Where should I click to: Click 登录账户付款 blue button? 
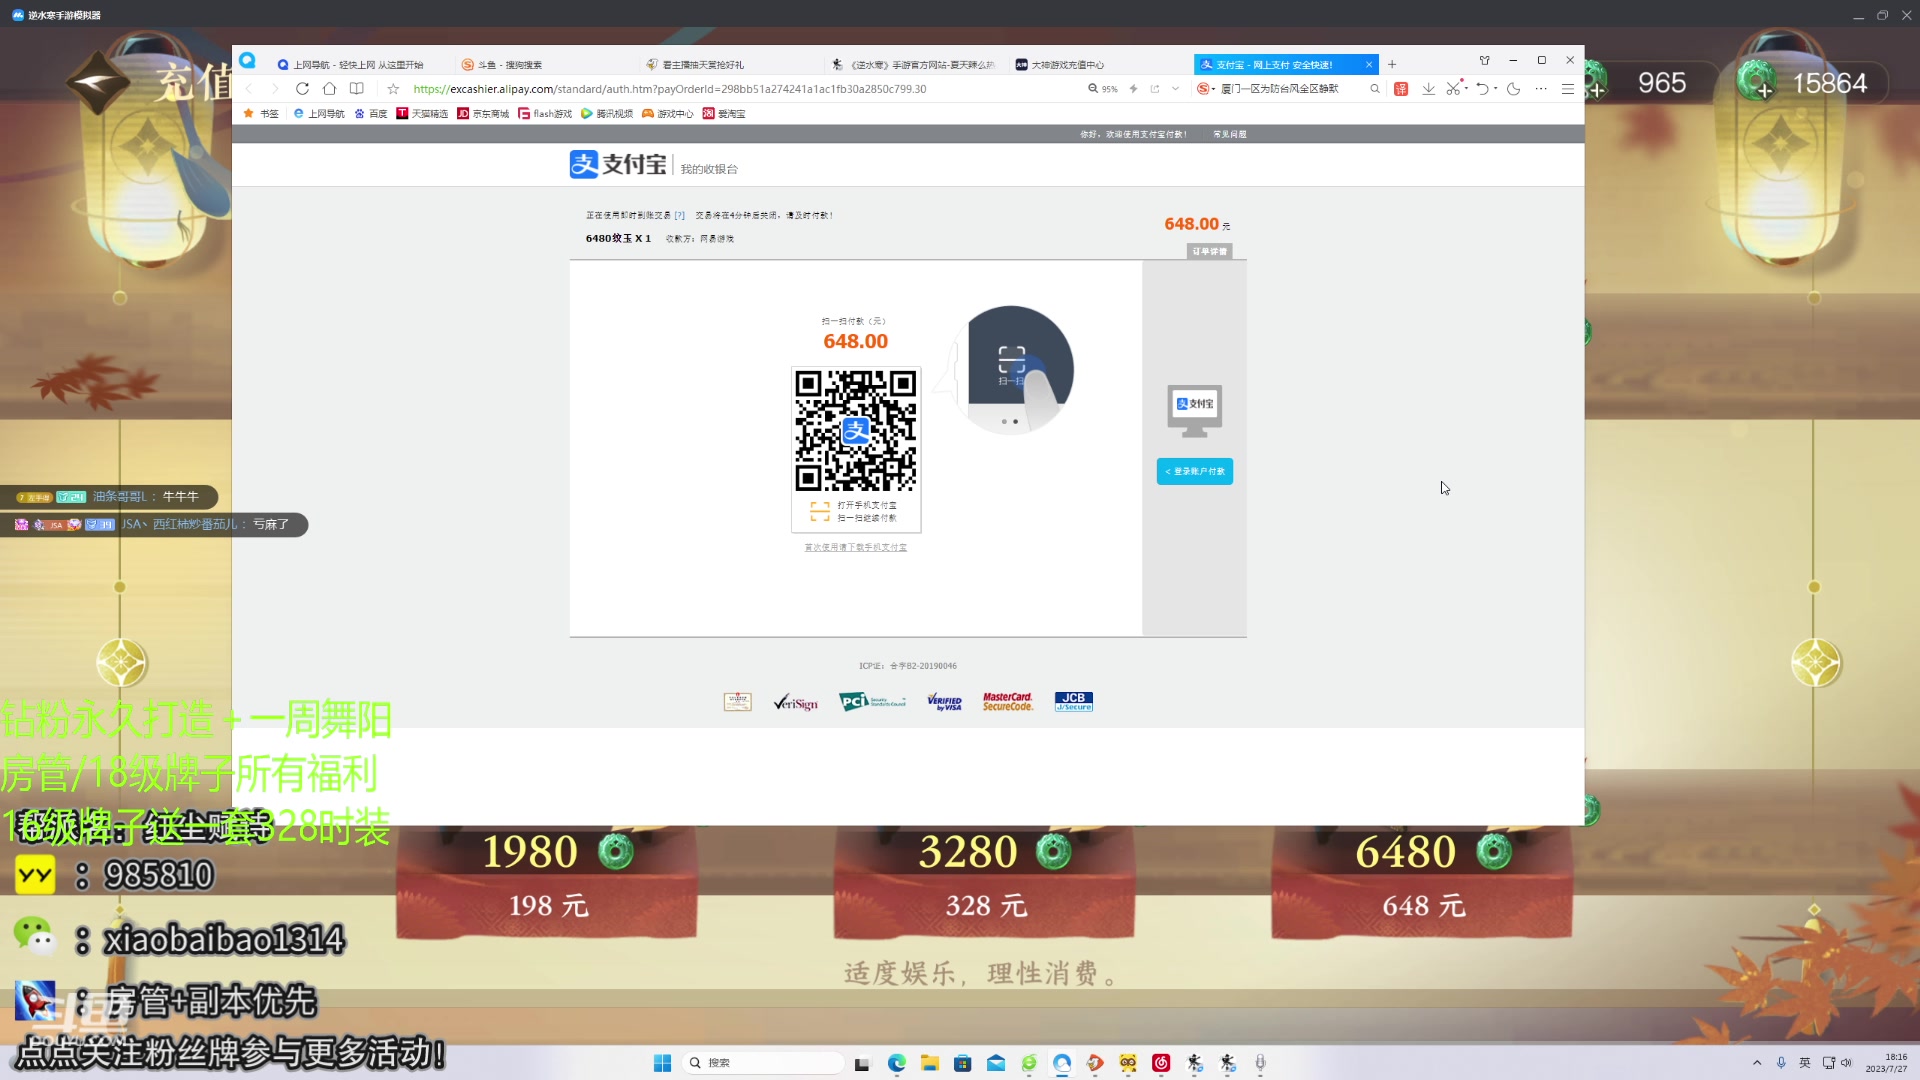tap(1195, 471)
